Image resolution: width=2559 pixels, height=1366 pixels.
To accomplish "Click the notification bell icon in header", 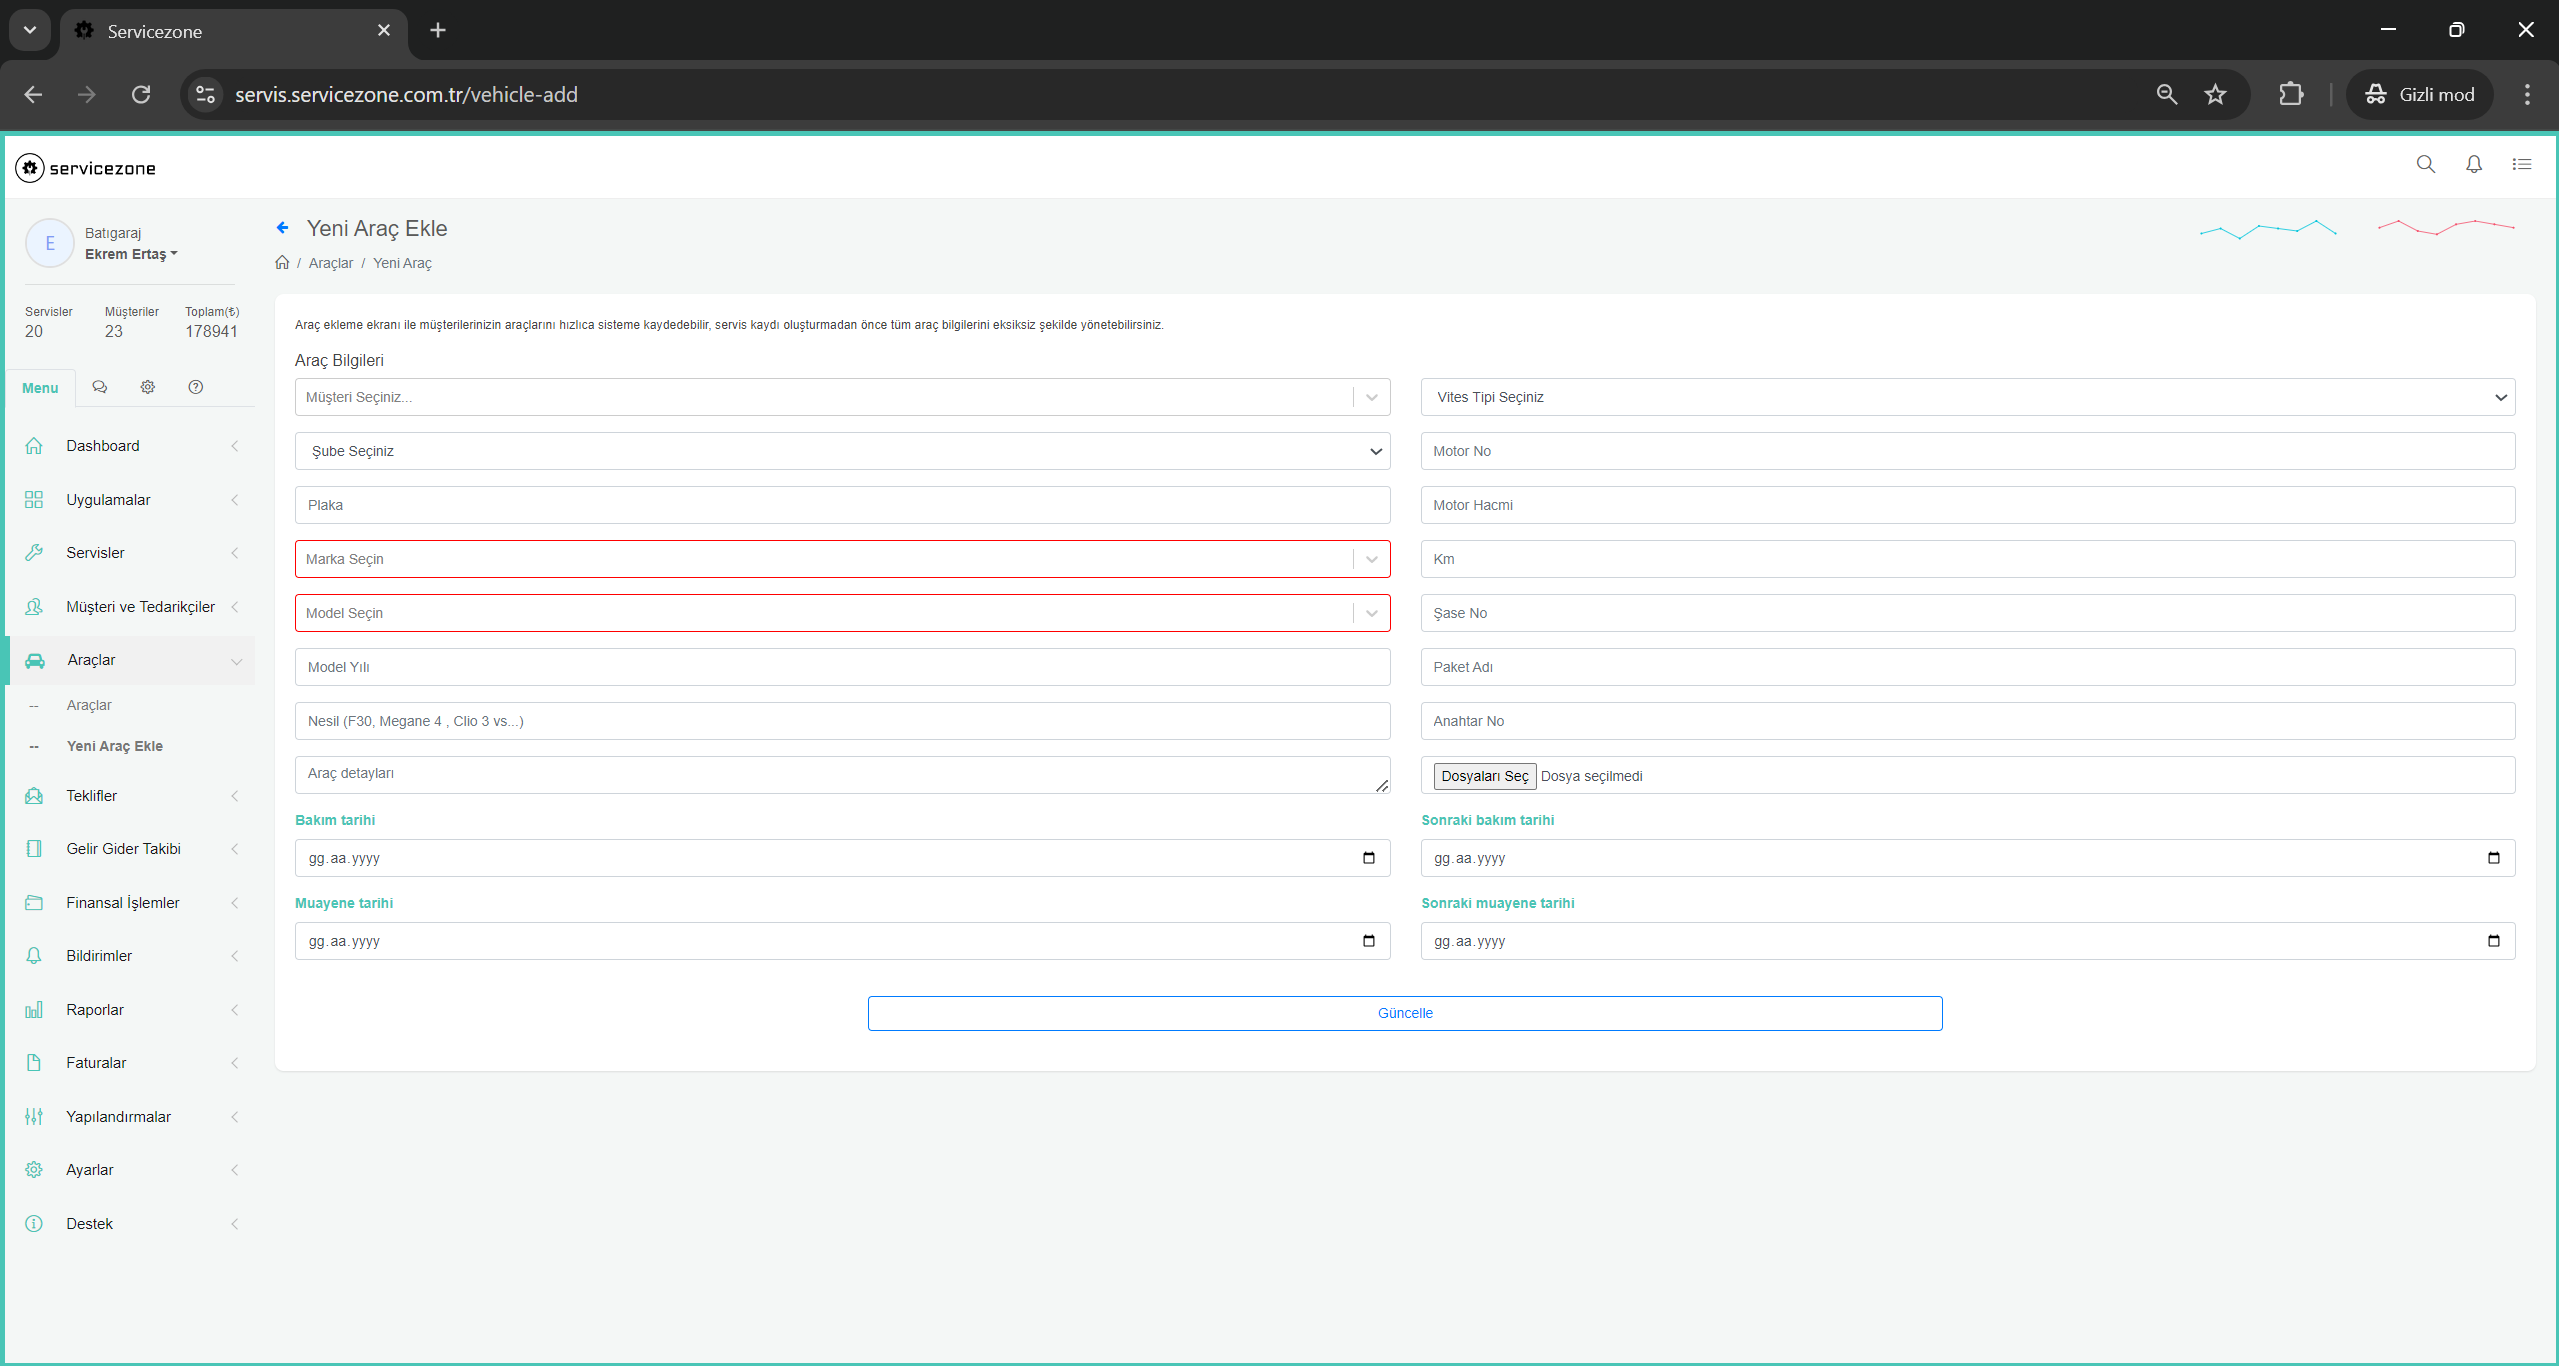I will [x=2473, y=164].
